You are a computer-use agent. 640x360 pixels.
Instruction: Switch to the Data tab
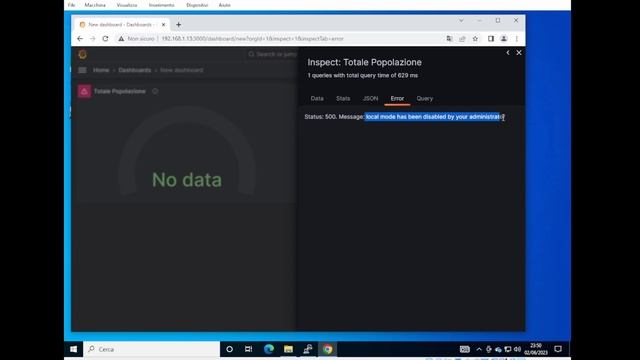317,98
